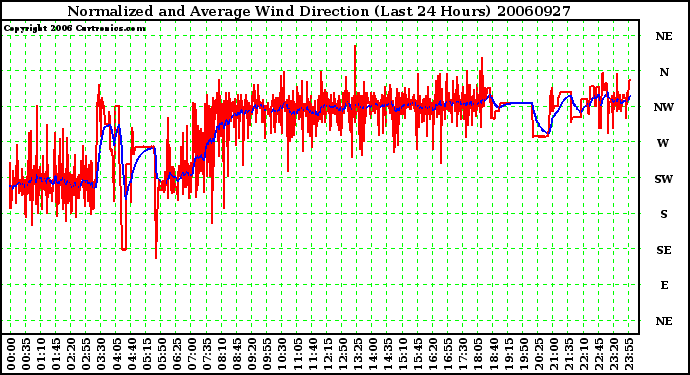Click the 23:55 time axis label
Viewport: 690px width, 375px height.
click(628, 354)
